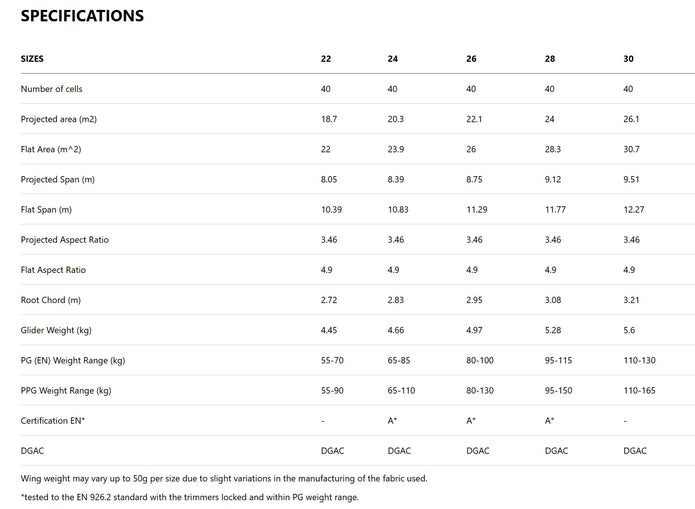Select the Flat Aspect Ratio label

[55, 270]
